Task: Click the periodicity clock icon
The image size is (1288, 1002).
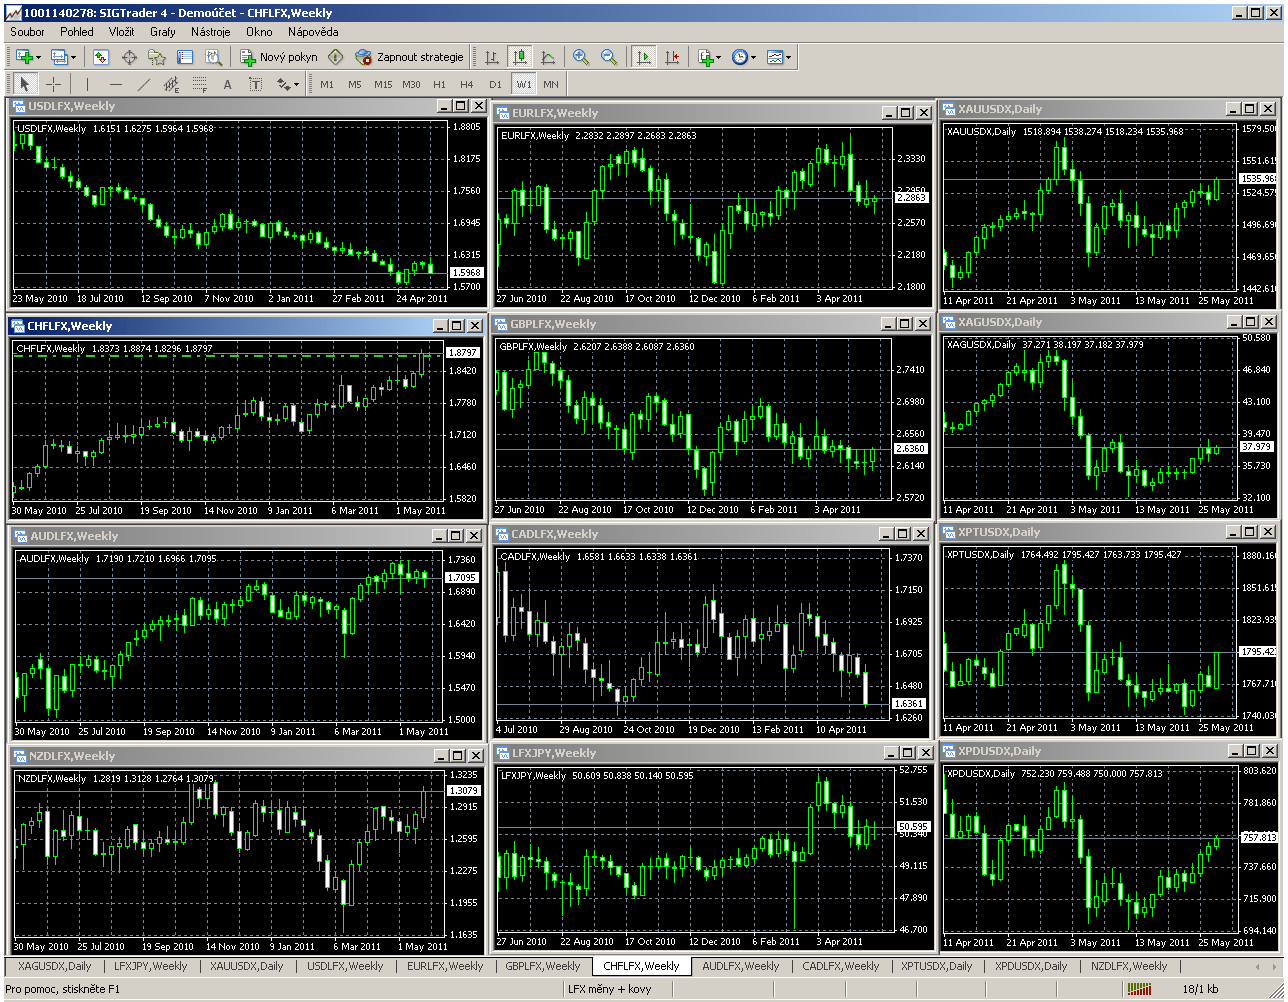Action: [x=739, y=57]
